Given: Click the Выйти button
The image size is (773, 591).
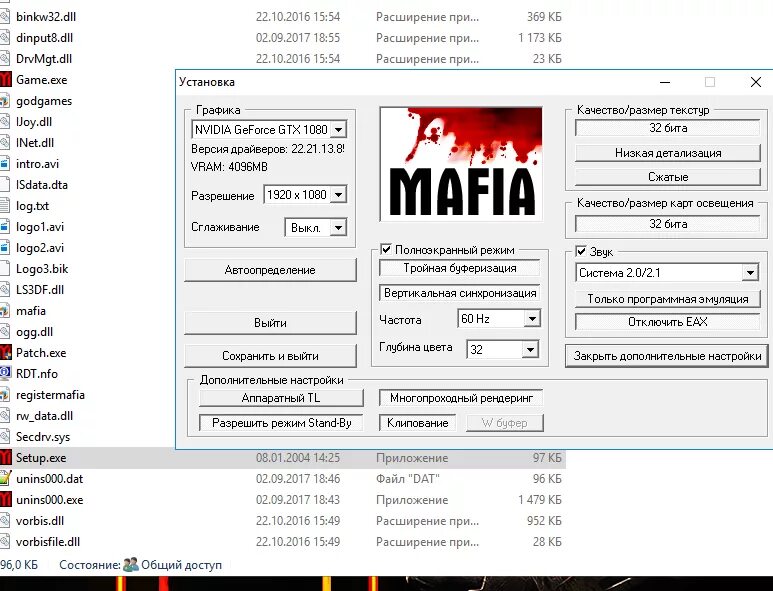Looking at the screenshot, I should (270, 323).
